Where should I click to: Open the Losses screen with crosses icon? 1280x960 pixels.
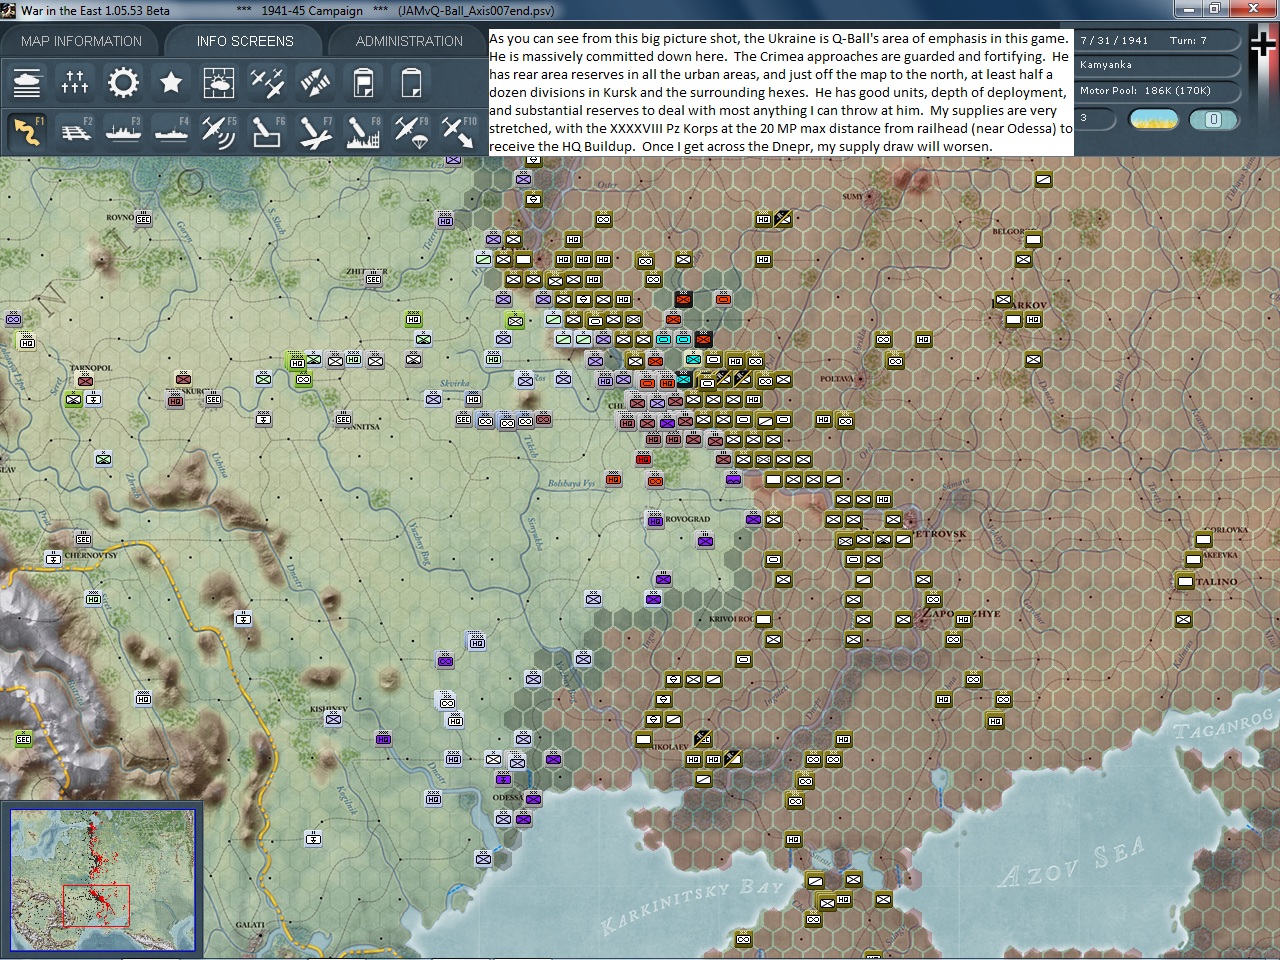coord(75,82)
